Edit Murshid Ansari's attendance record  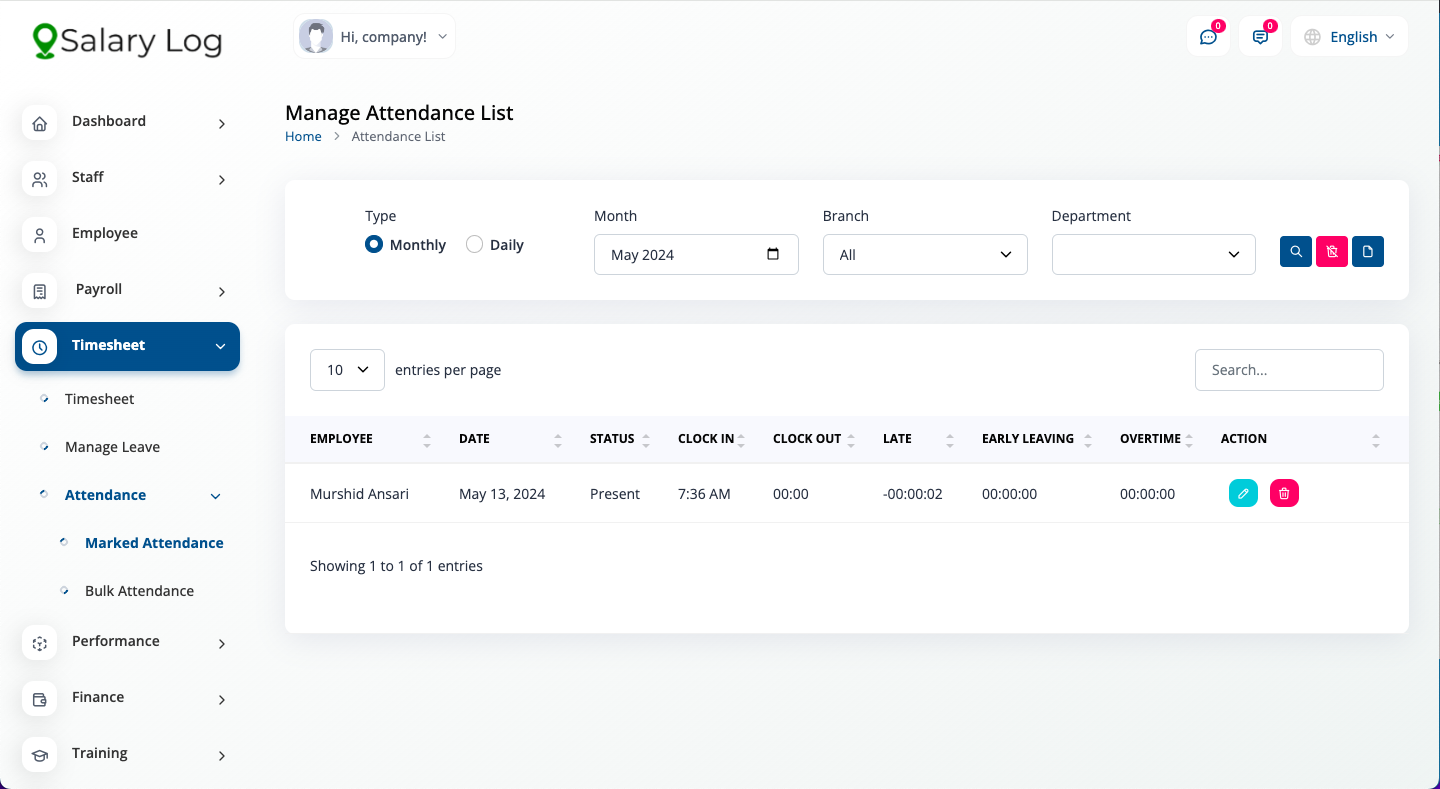pyautogui.click(x=1243, y=493)
